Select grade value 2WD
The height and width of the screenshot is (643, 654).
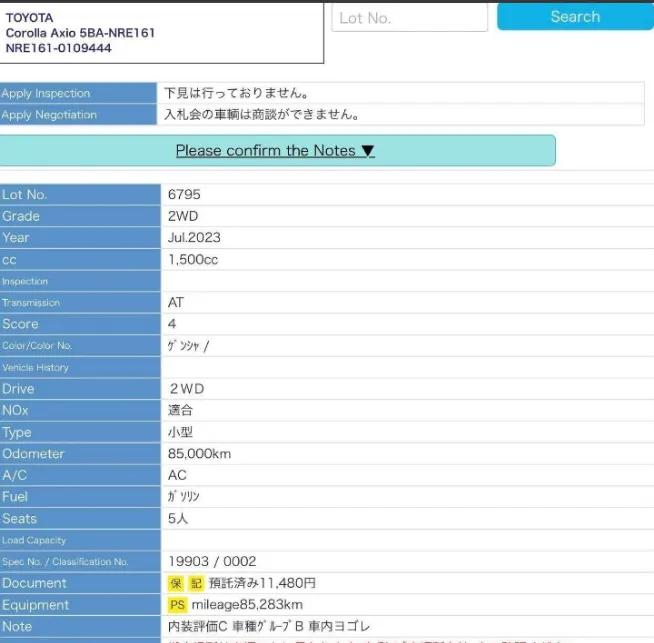183,216
